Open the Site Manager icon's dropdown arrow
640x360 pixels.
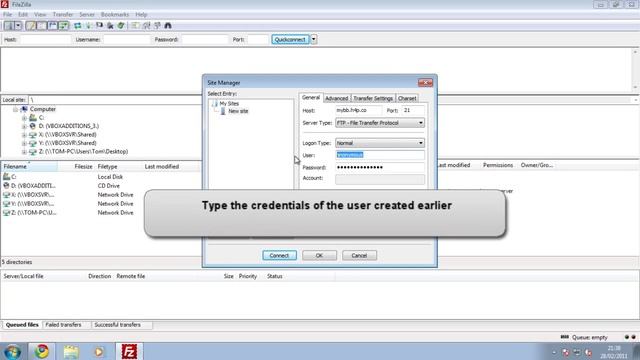click(18, 26)
